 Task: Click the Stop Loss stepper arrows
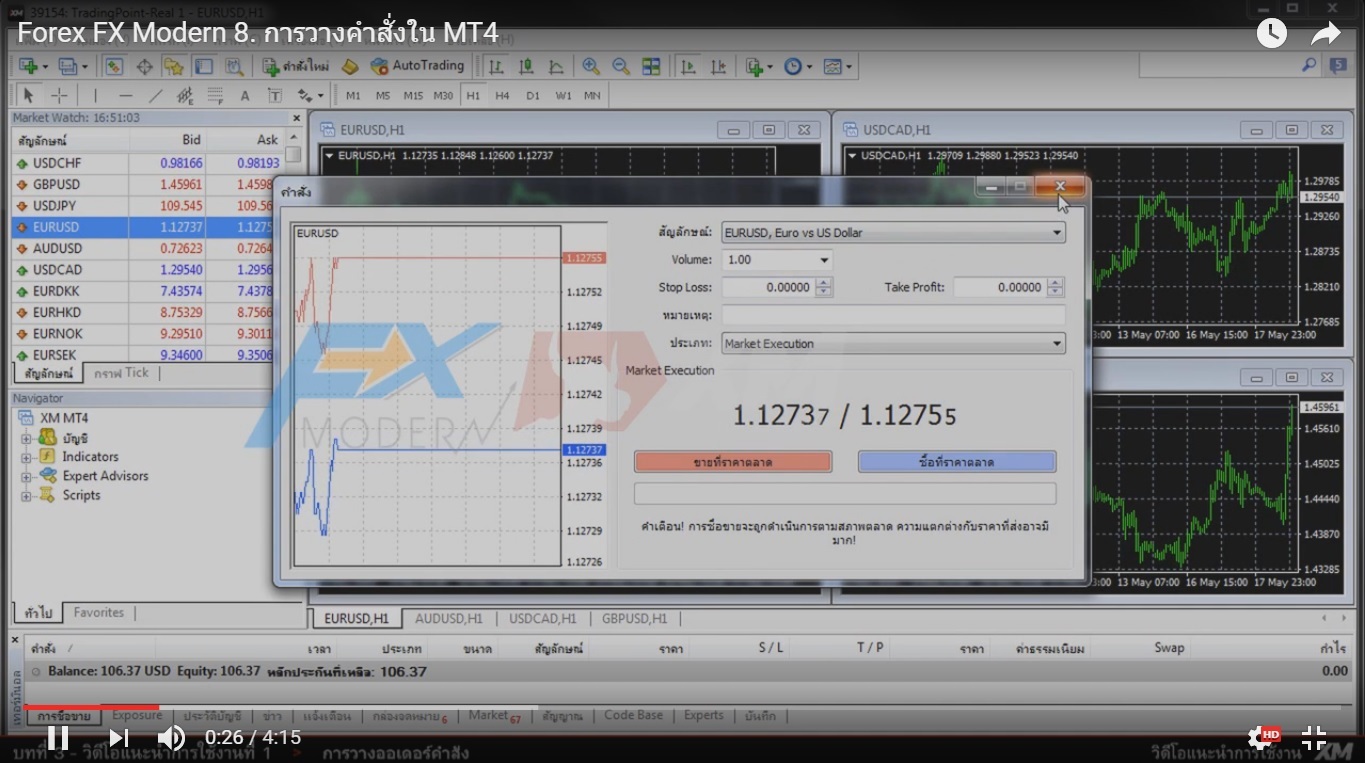(x=823, y=287)
